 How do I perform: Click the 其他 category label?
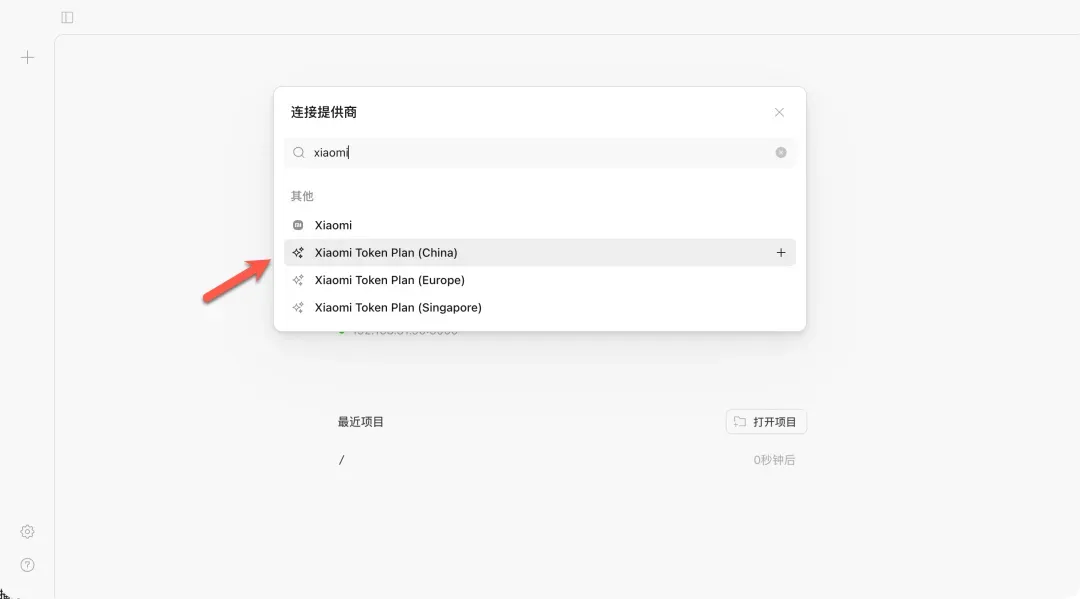click(302, 196)
